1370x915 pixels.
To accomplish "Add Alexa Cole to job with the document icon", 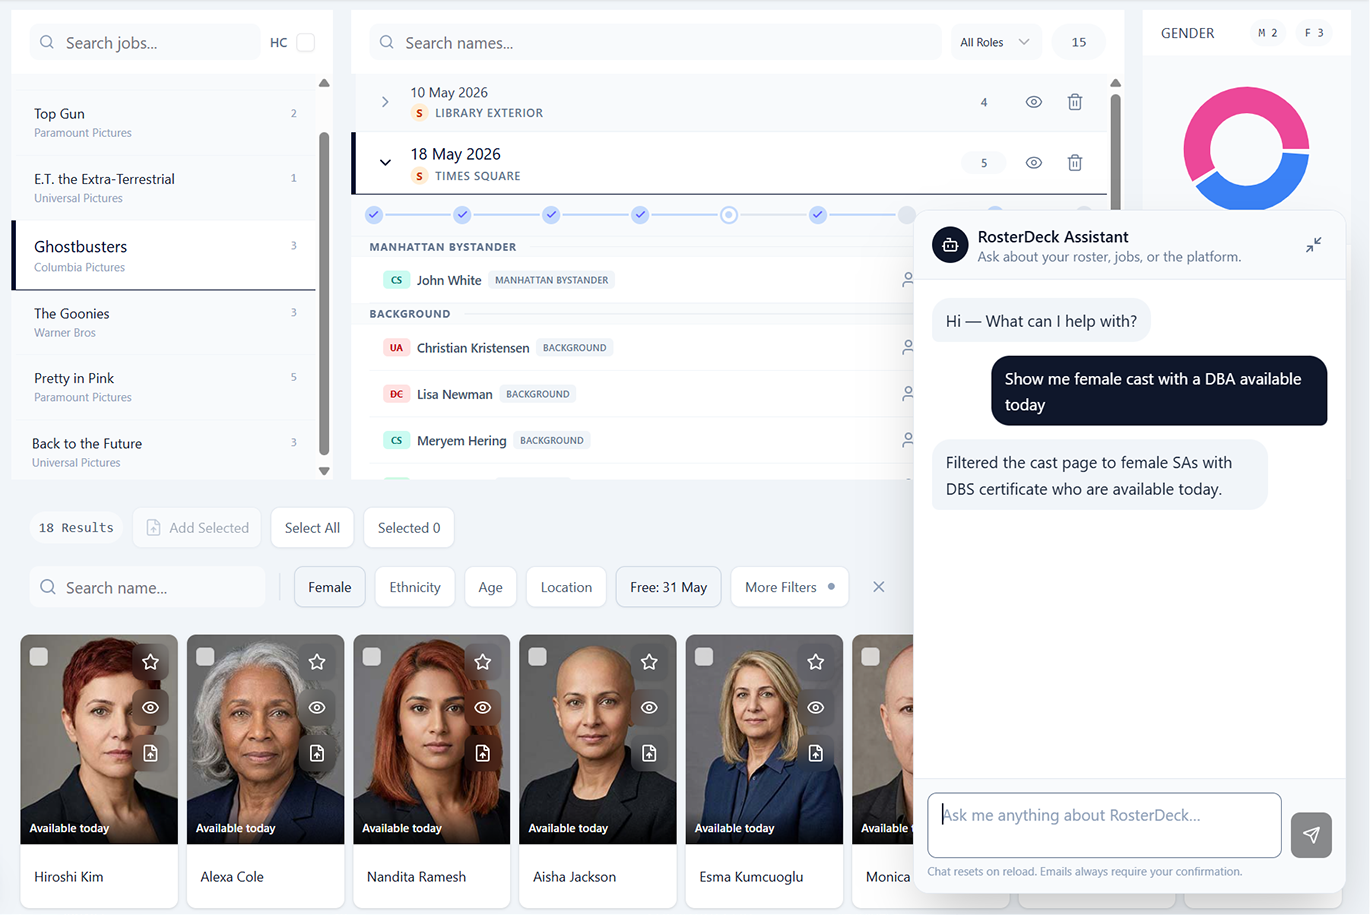I will pyautogui.click(x=317, y=753).
